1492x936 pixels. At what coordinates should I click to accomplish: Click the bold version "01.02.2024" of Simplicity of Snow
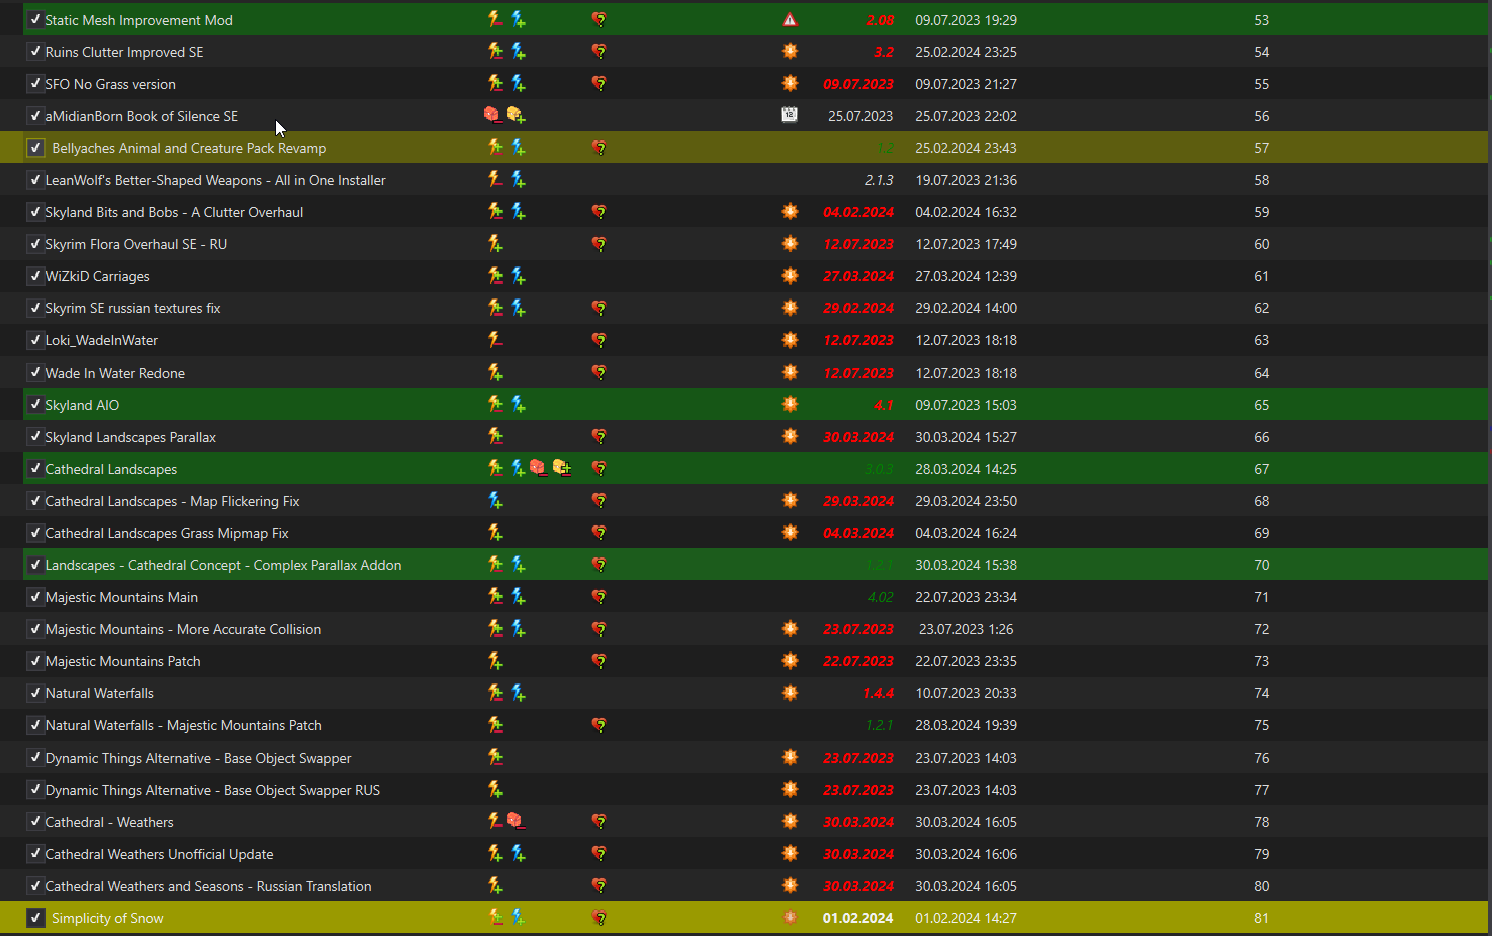pyautogui.click(x=858, y=918)
